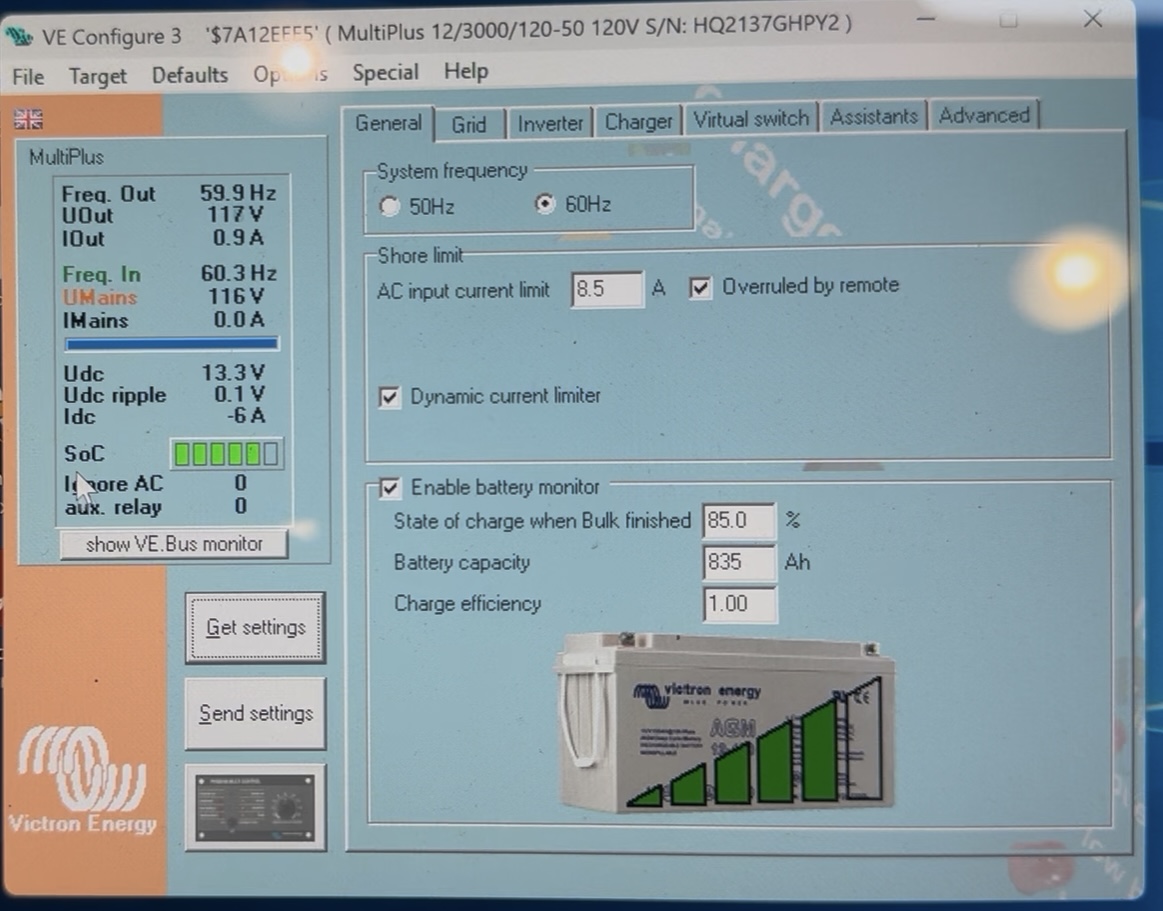Click the Send settings button

[255, 714]
